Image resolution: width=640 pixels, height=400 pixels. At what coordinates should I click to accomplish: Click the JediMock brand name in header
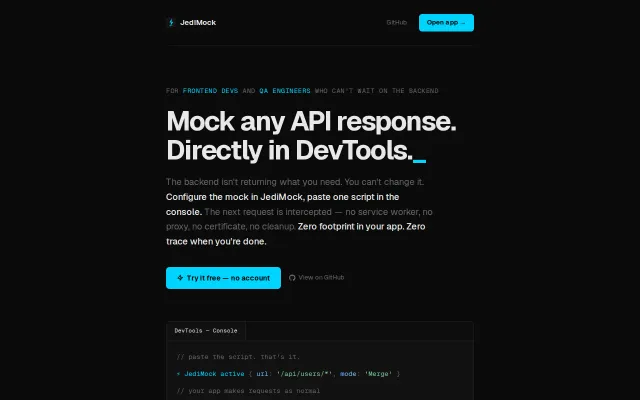(x=198, y=22)
